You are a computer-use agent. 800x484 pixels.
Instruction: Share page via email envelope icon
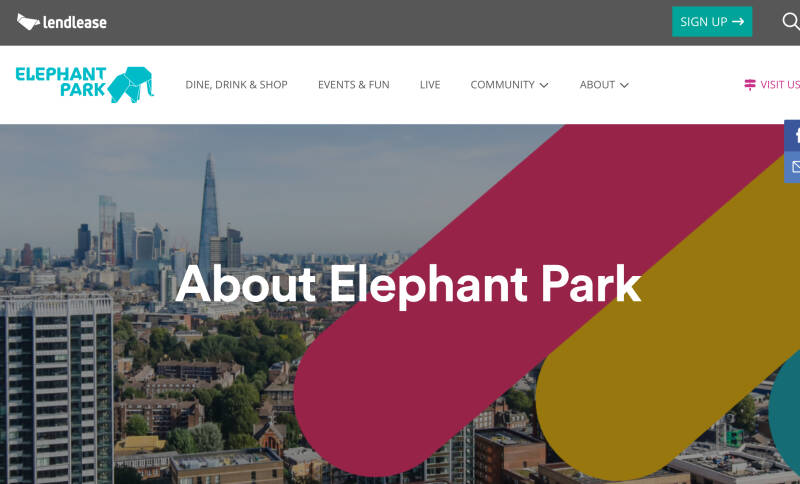792,167
